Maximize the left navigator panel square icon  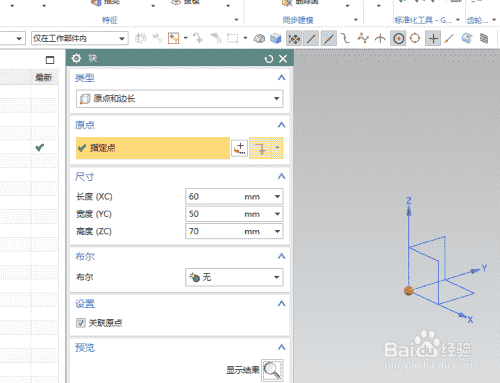point(50,60)
